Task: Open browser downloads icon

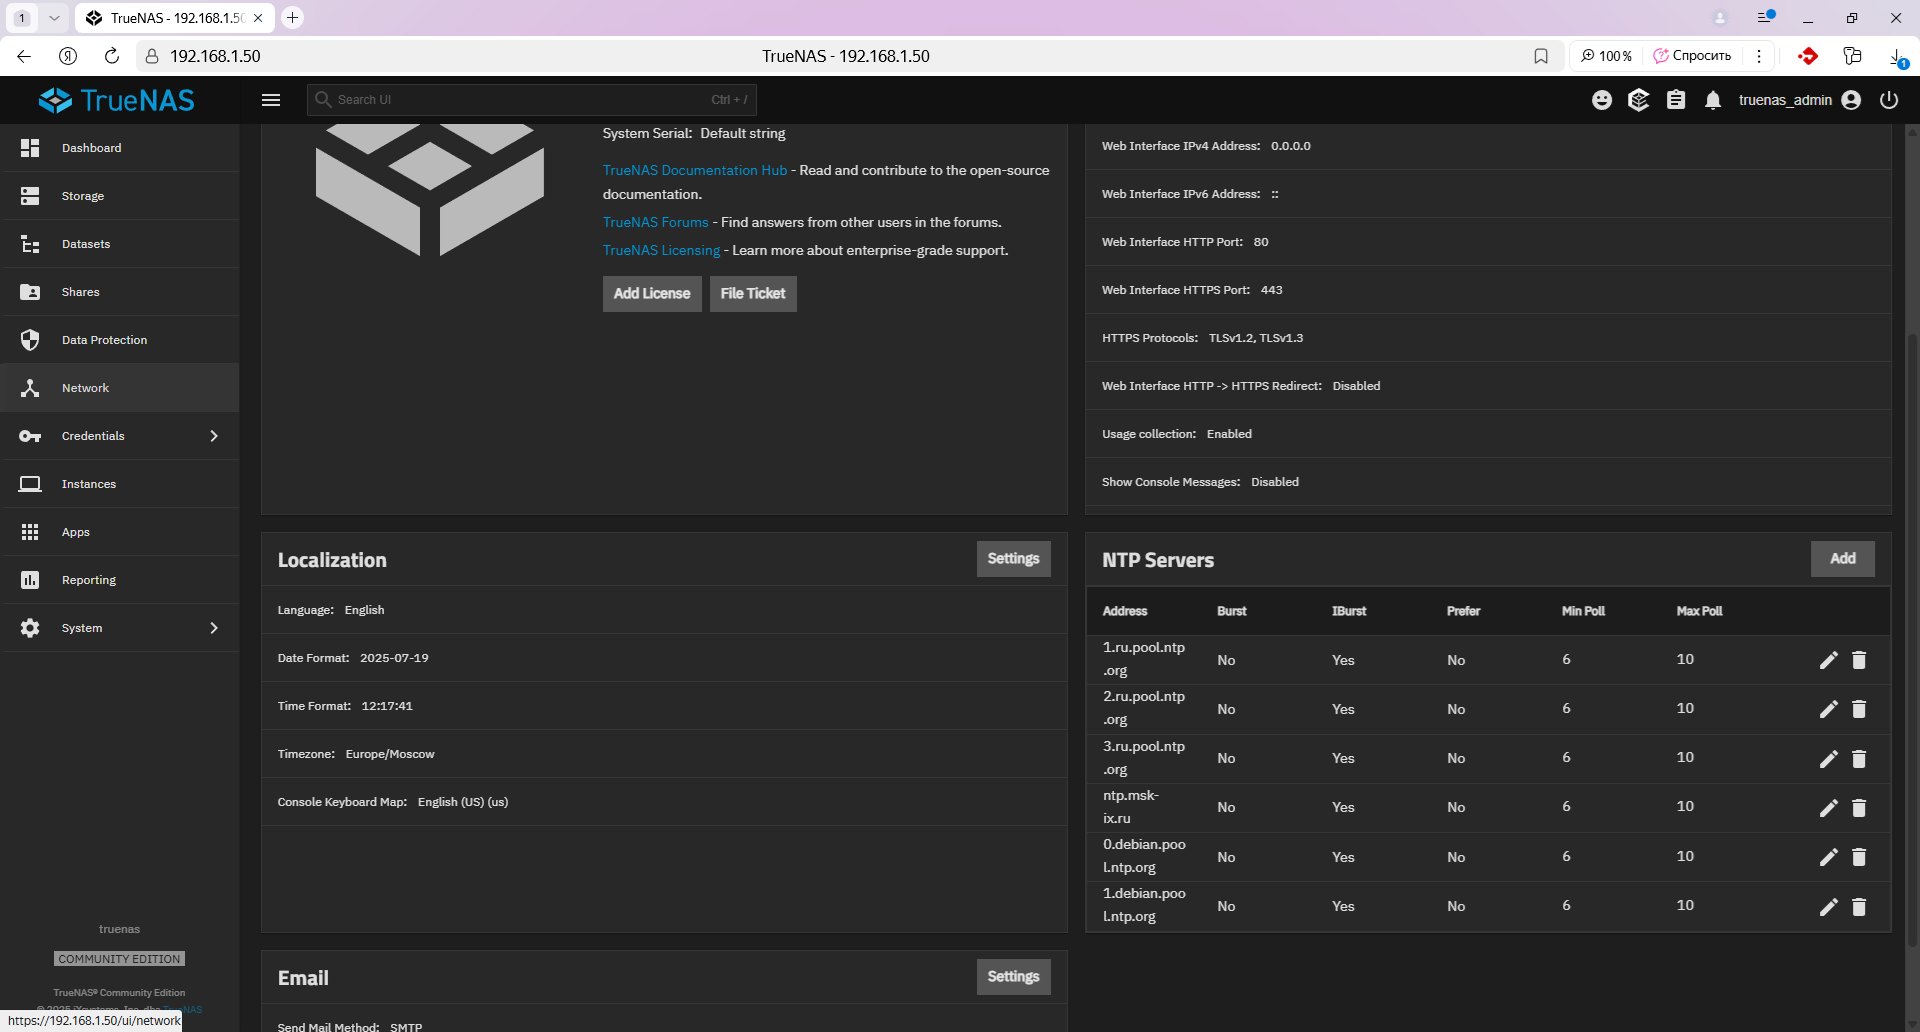Action: click(x=1897, y=56)
